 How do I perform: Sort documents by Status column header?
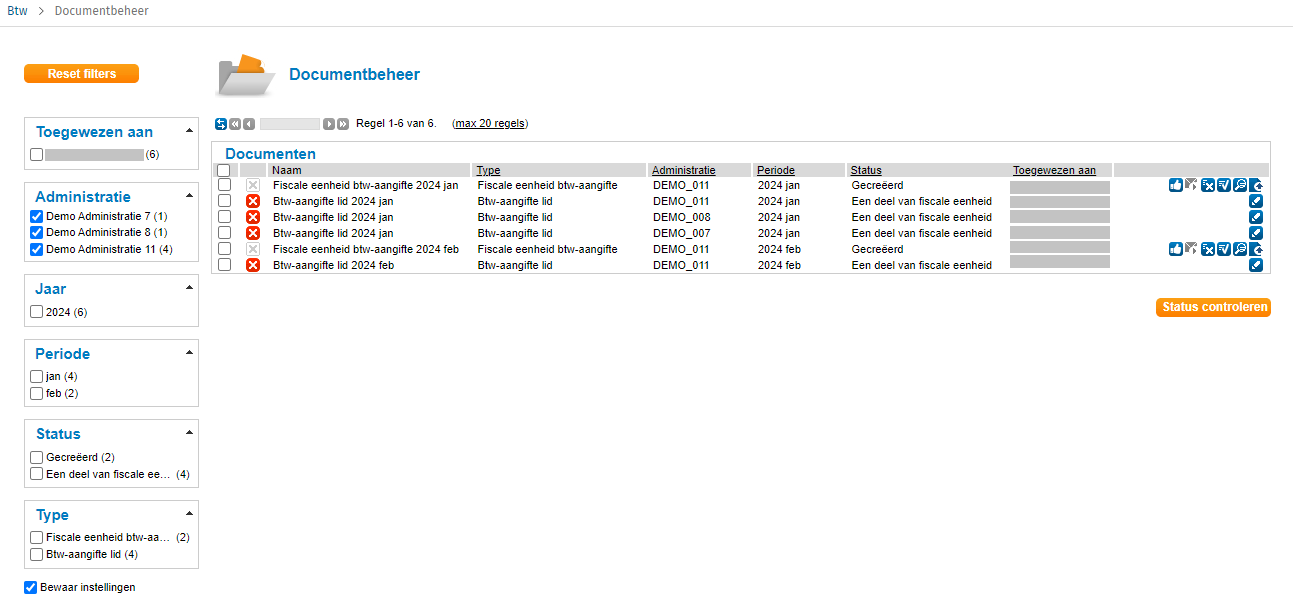click(x=866, y=170)
